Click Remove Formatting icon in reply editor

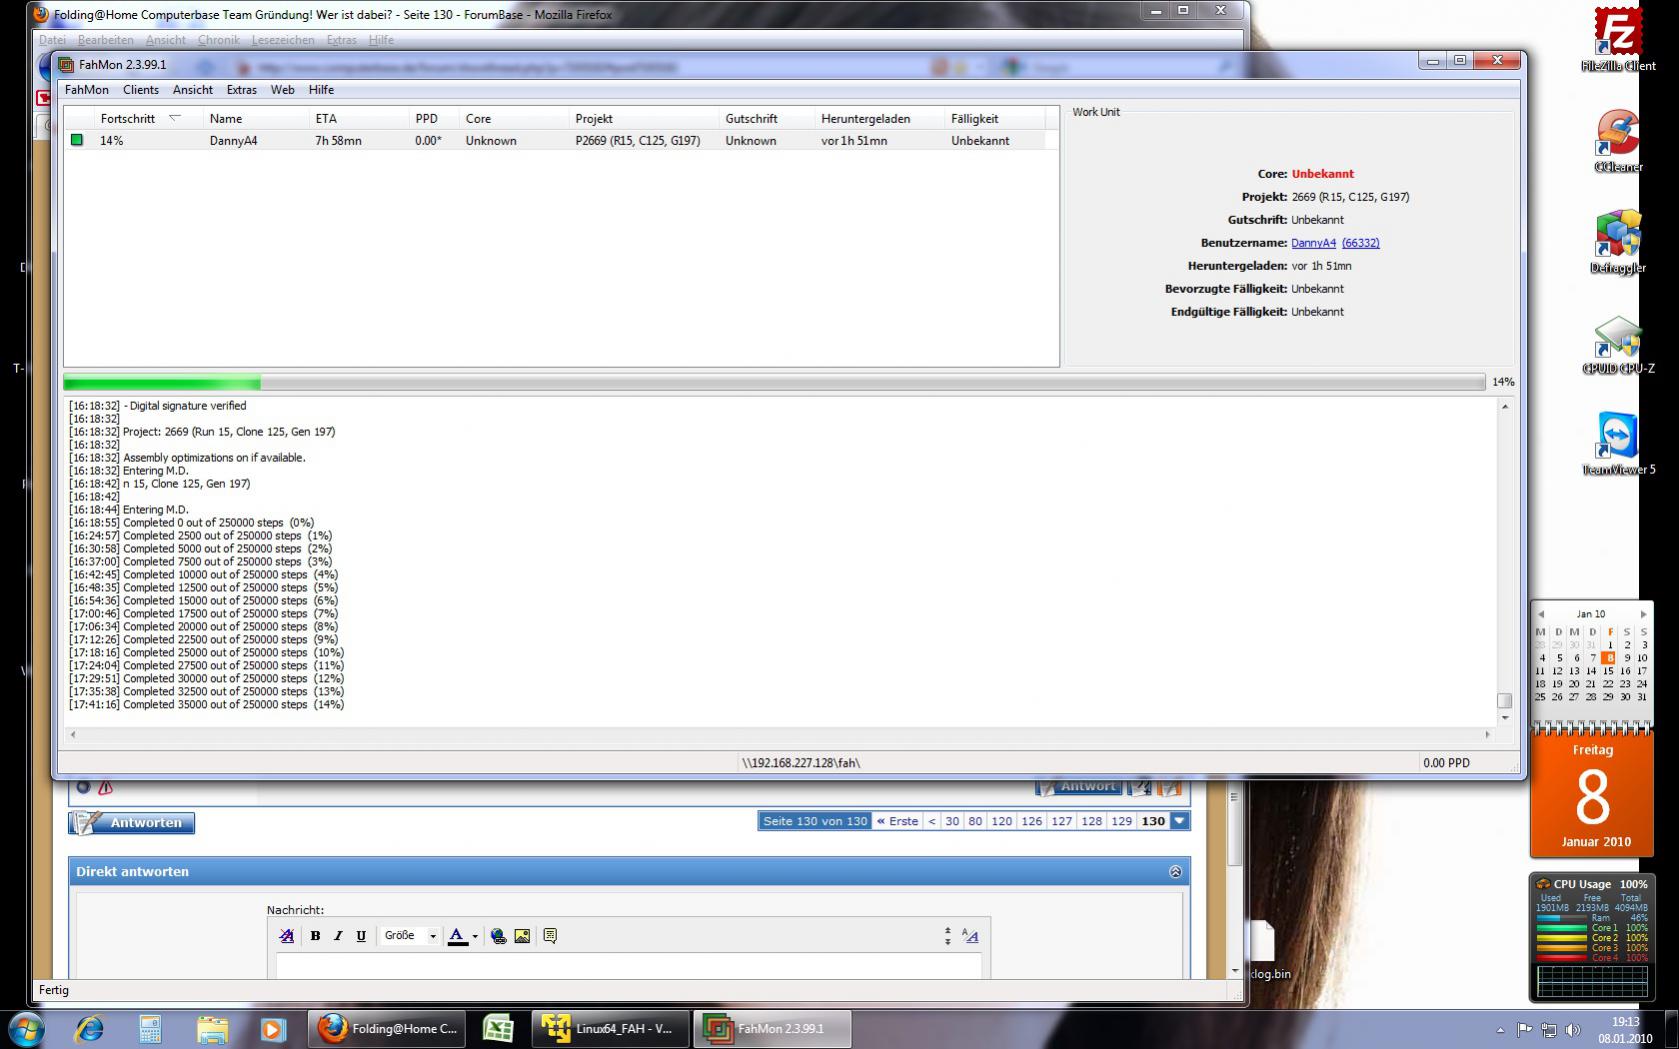(287, 936)
